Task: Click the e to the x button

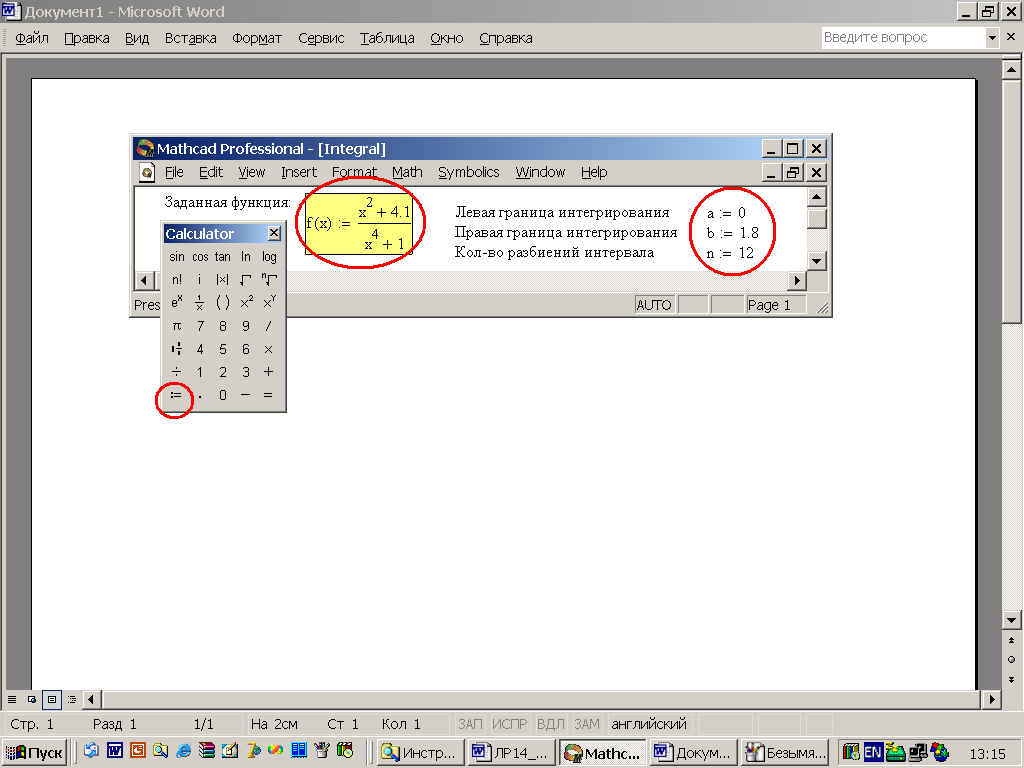Action: click(177, 302)
